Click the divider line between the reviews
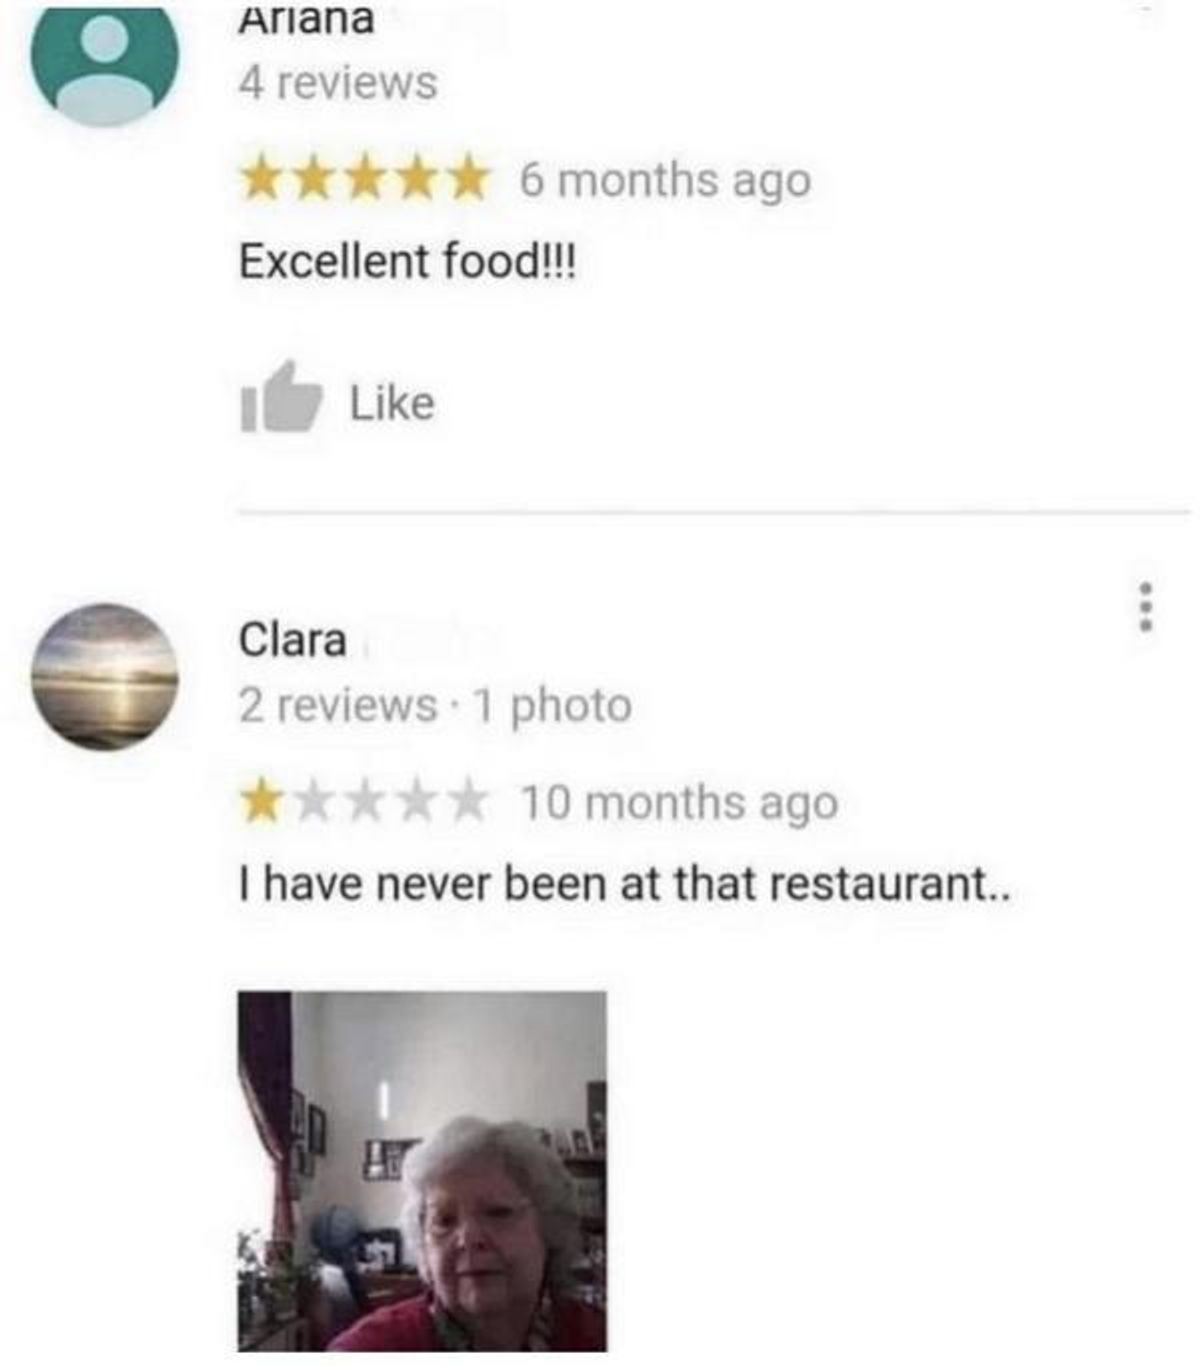This screenshot has width=1200, height=1366. click(x=714, y=513)
